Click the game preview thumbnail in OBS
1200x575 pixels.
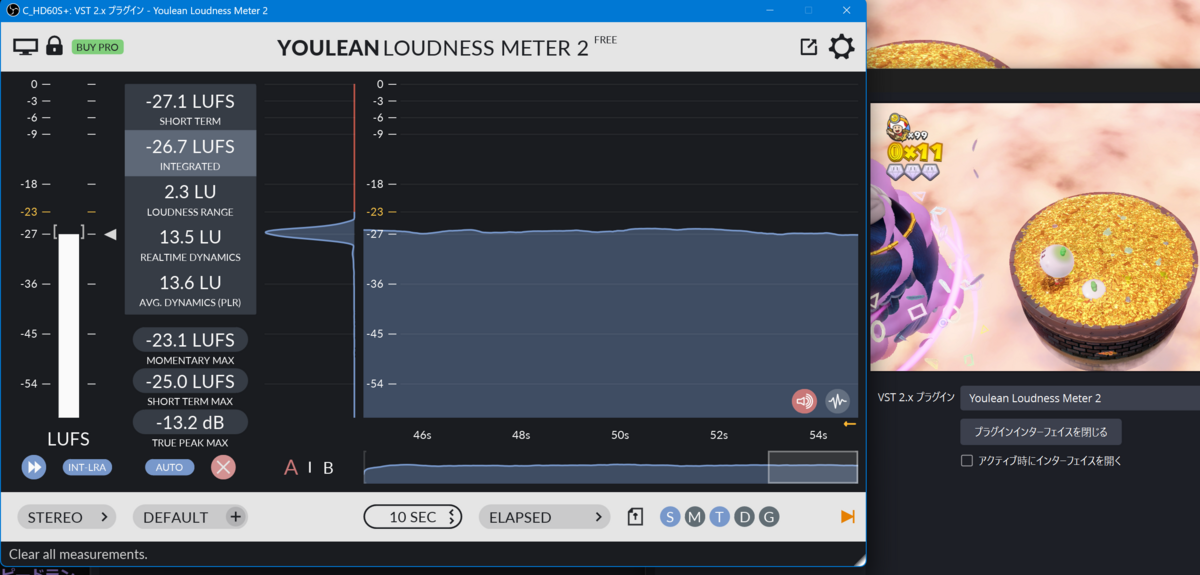tap(1034, 236)
